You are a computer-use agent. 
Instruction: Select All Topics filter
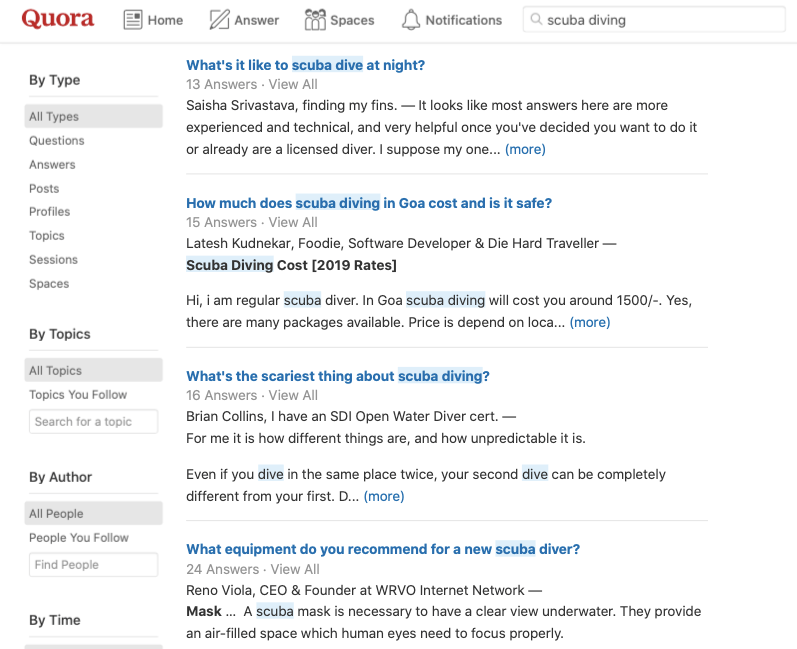point(94,370)
